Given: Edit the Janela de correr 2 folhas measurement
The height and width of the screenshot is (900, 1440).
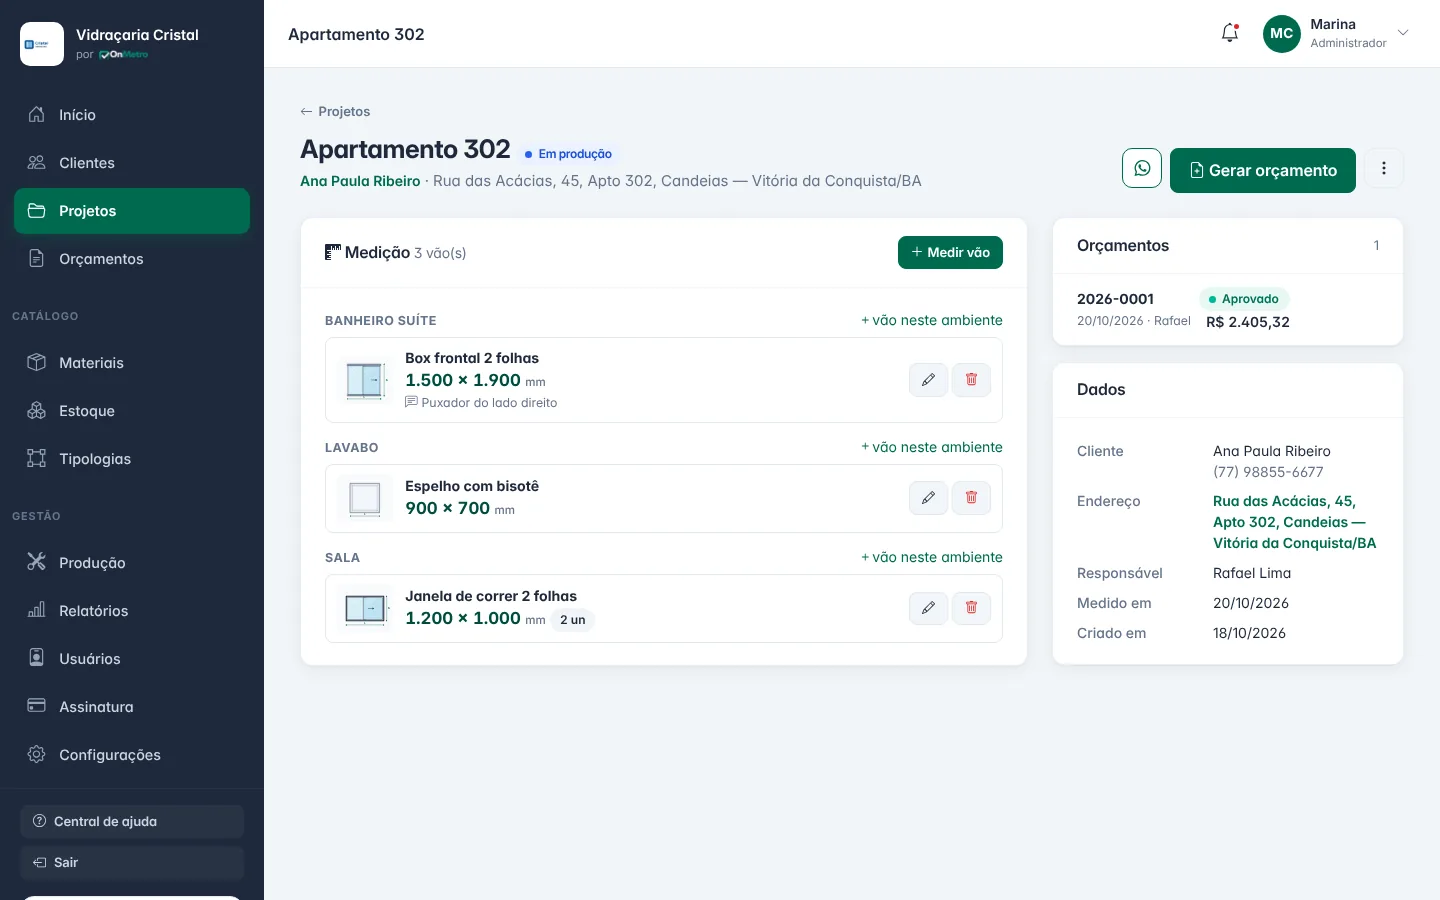Looking at the screenshot, I should tap(928, 608).
